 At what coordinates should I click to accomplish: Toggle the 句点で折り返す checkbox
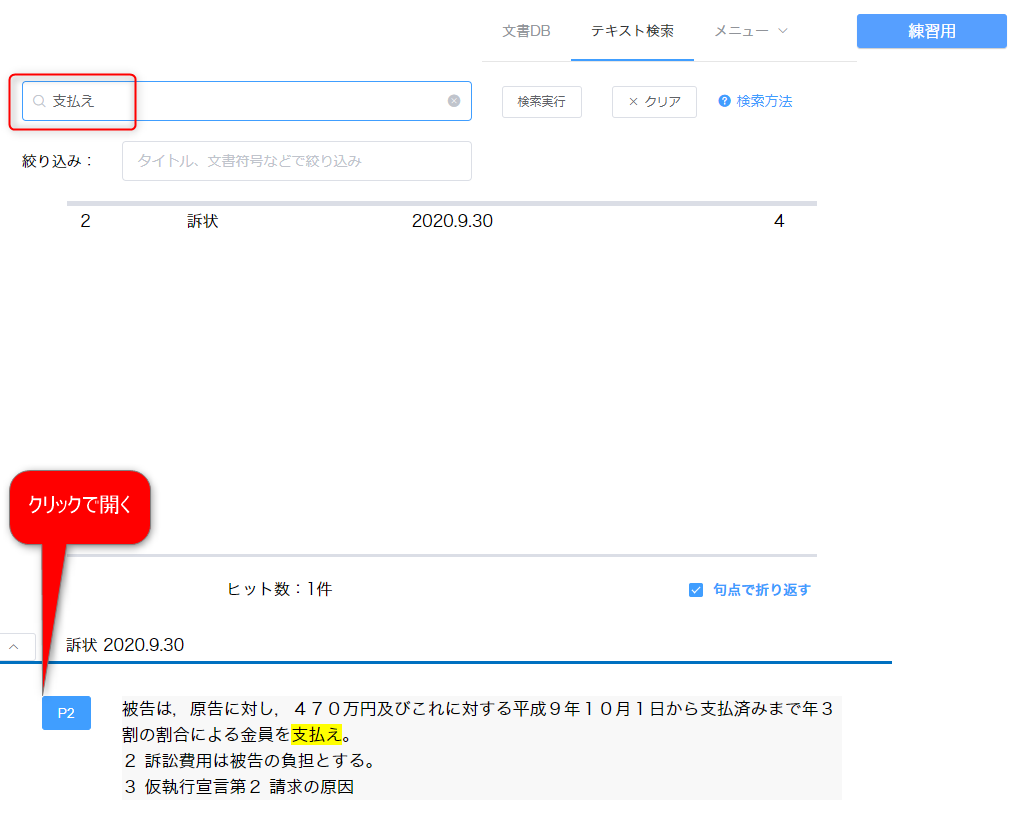696,590
